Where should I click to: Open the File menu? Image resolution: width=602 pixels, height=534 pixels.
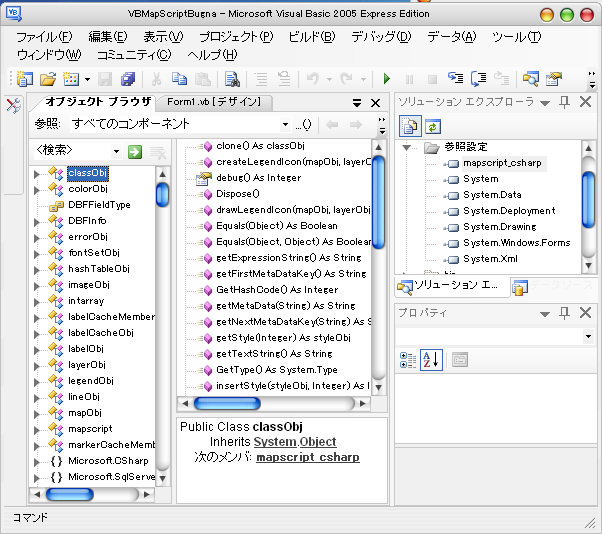pos(44,37)
